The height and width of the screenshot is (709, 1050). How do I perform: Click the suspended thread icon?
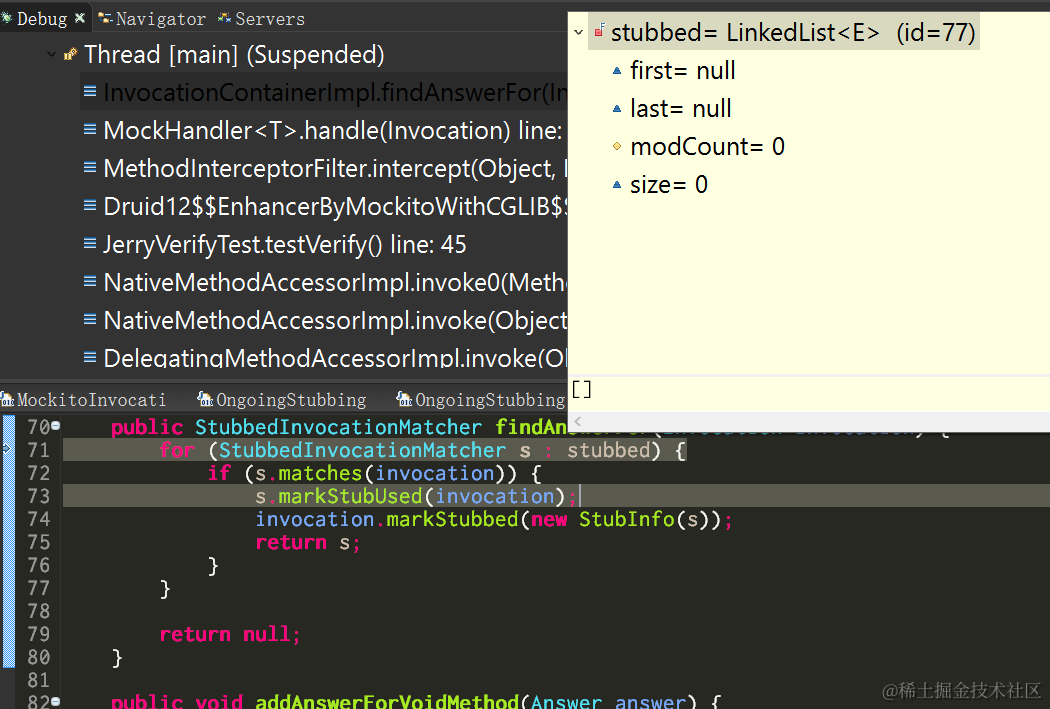pyautogui.click(x=70, y=54)
